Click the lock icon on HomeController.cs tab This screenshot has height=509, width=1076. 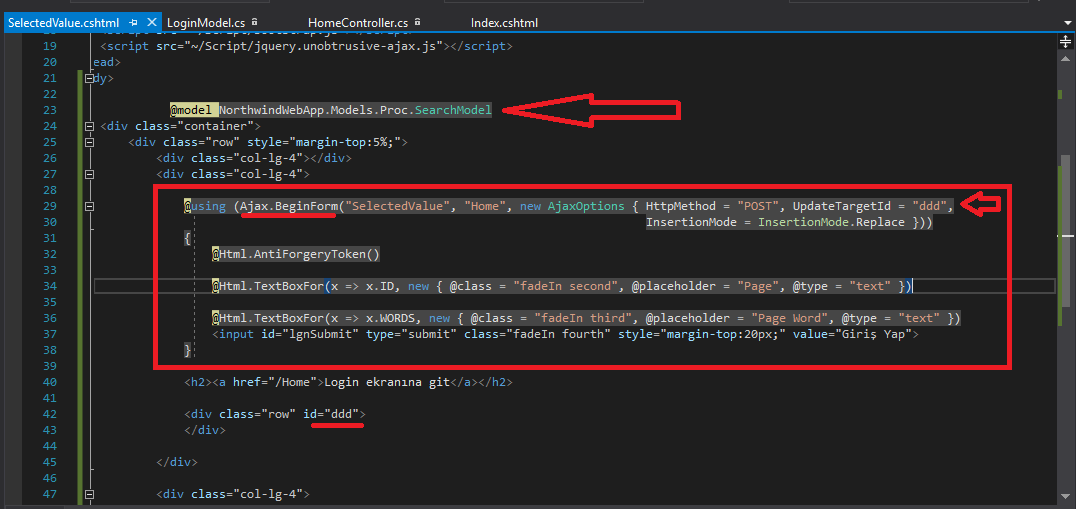[x=415, y=21]
